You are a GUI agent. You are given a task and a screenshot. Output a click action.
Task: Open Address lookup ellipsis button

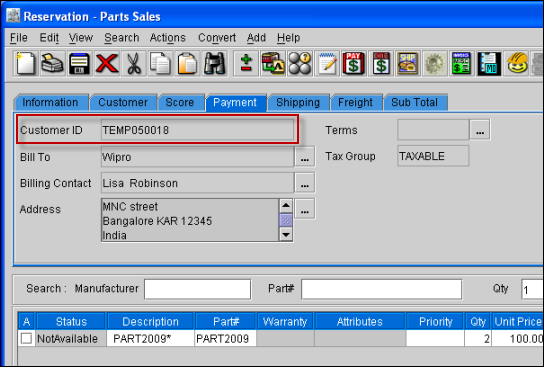pos(305,209)
